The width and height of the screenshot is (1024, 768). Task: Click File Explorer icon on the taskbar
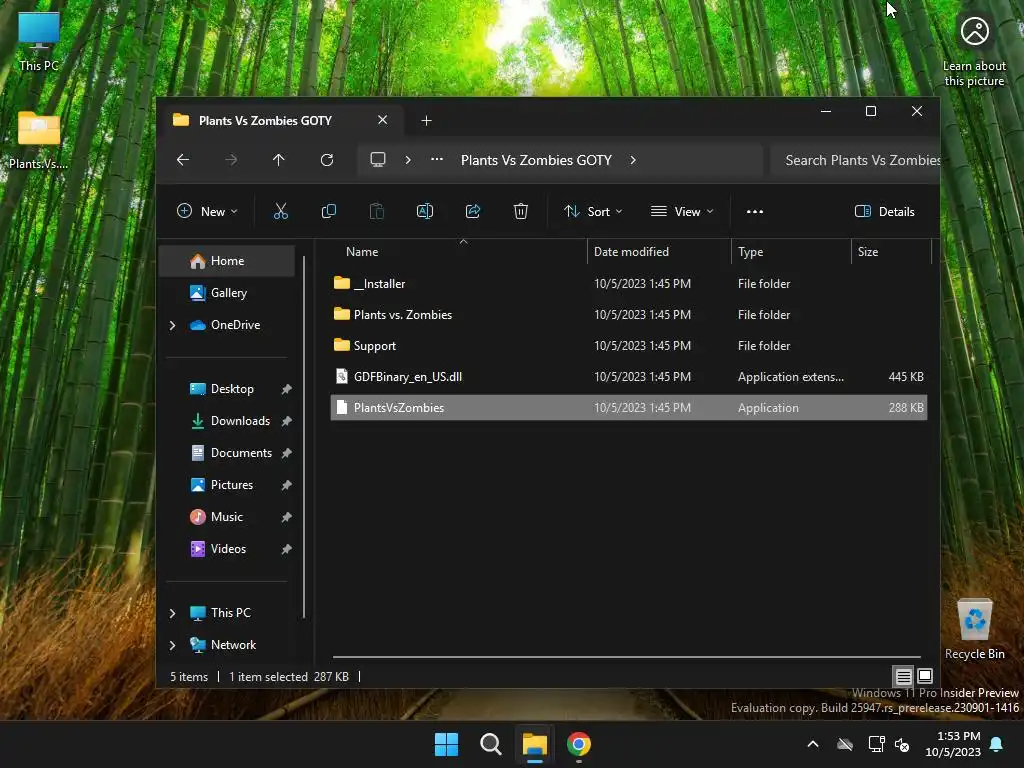click(534, 744)
